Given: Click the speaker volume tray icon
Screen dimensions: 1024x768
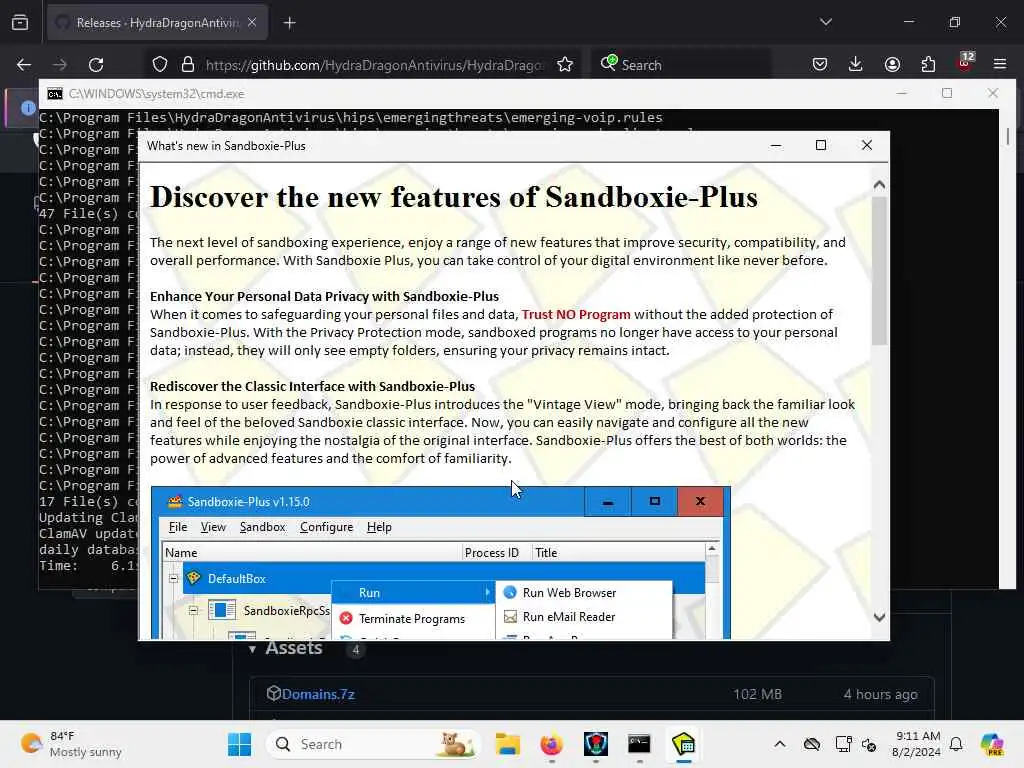Looking at the screenshot, I should pos(869,744).
